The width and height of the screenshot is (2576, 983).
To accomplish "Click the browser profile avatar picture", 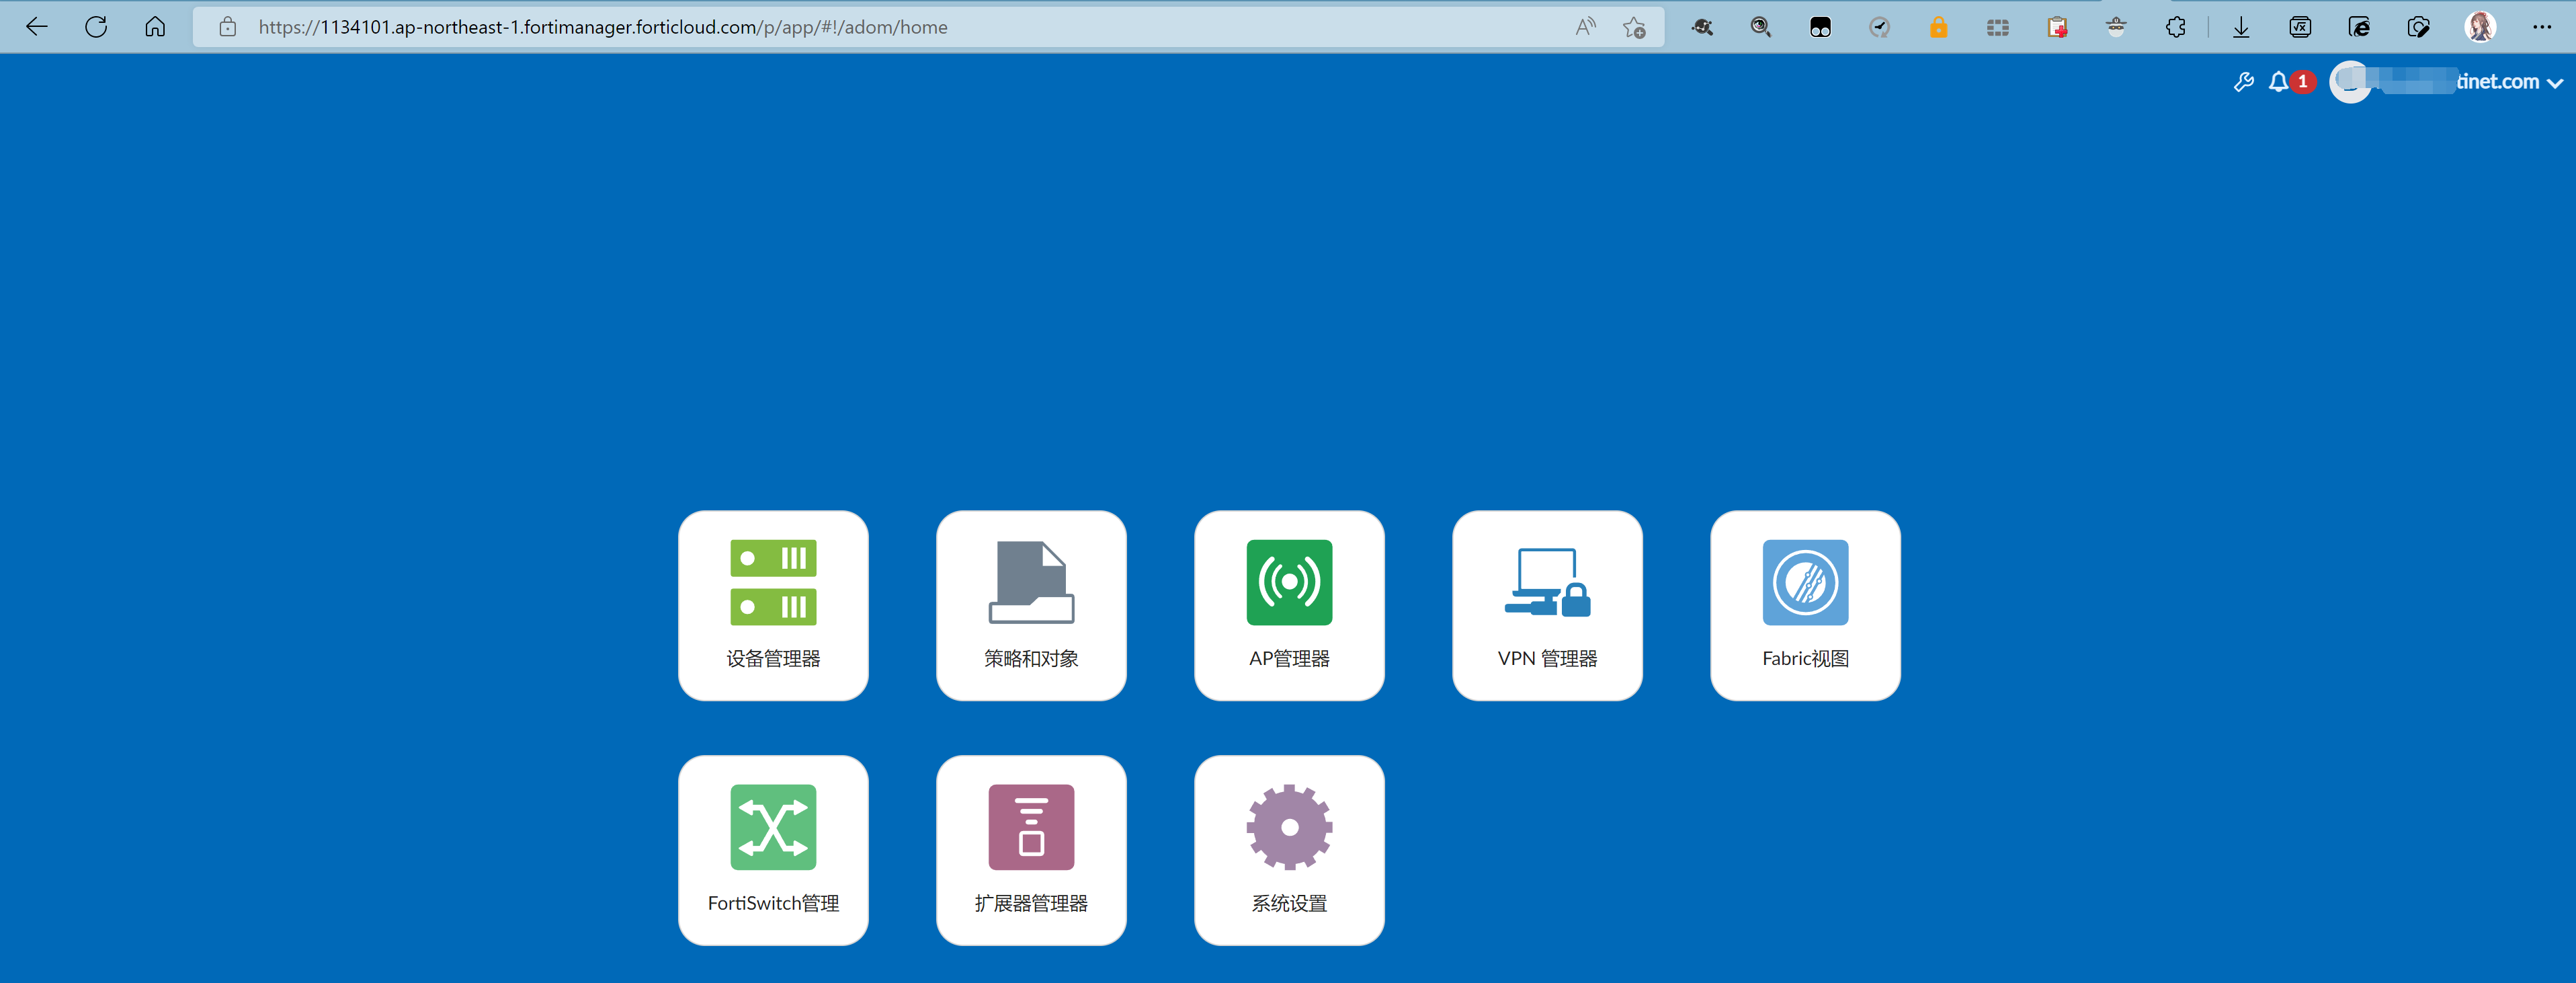I will pos(2480,27).
